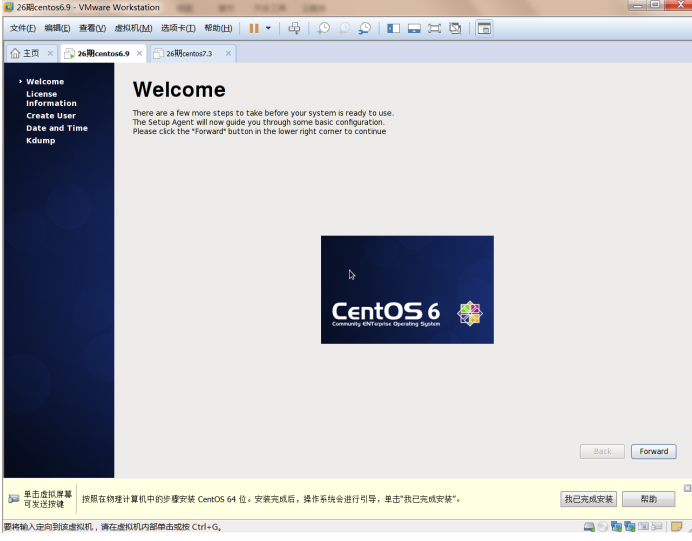Click the first network adapter status icon
This screenshot has height=541, width=692.
click(x=616, y=526)
